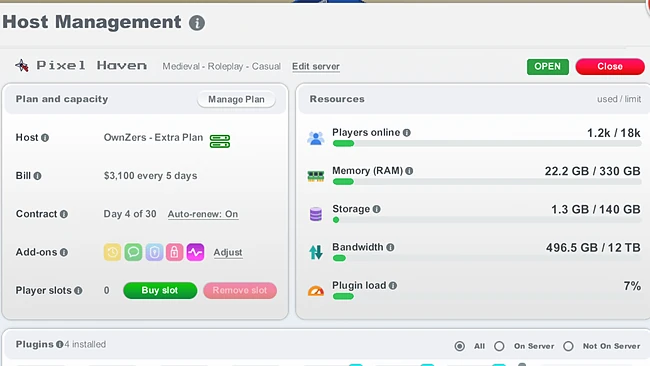The height and width of the screenshot is (366, 650).
Task: Open the Edit server link
Action: point(315,66)
